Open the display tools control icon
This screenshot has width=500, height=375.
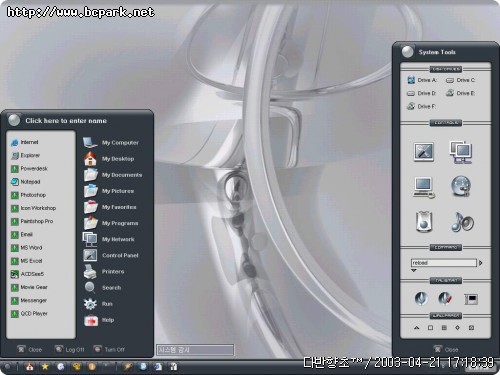click(423, 152)
